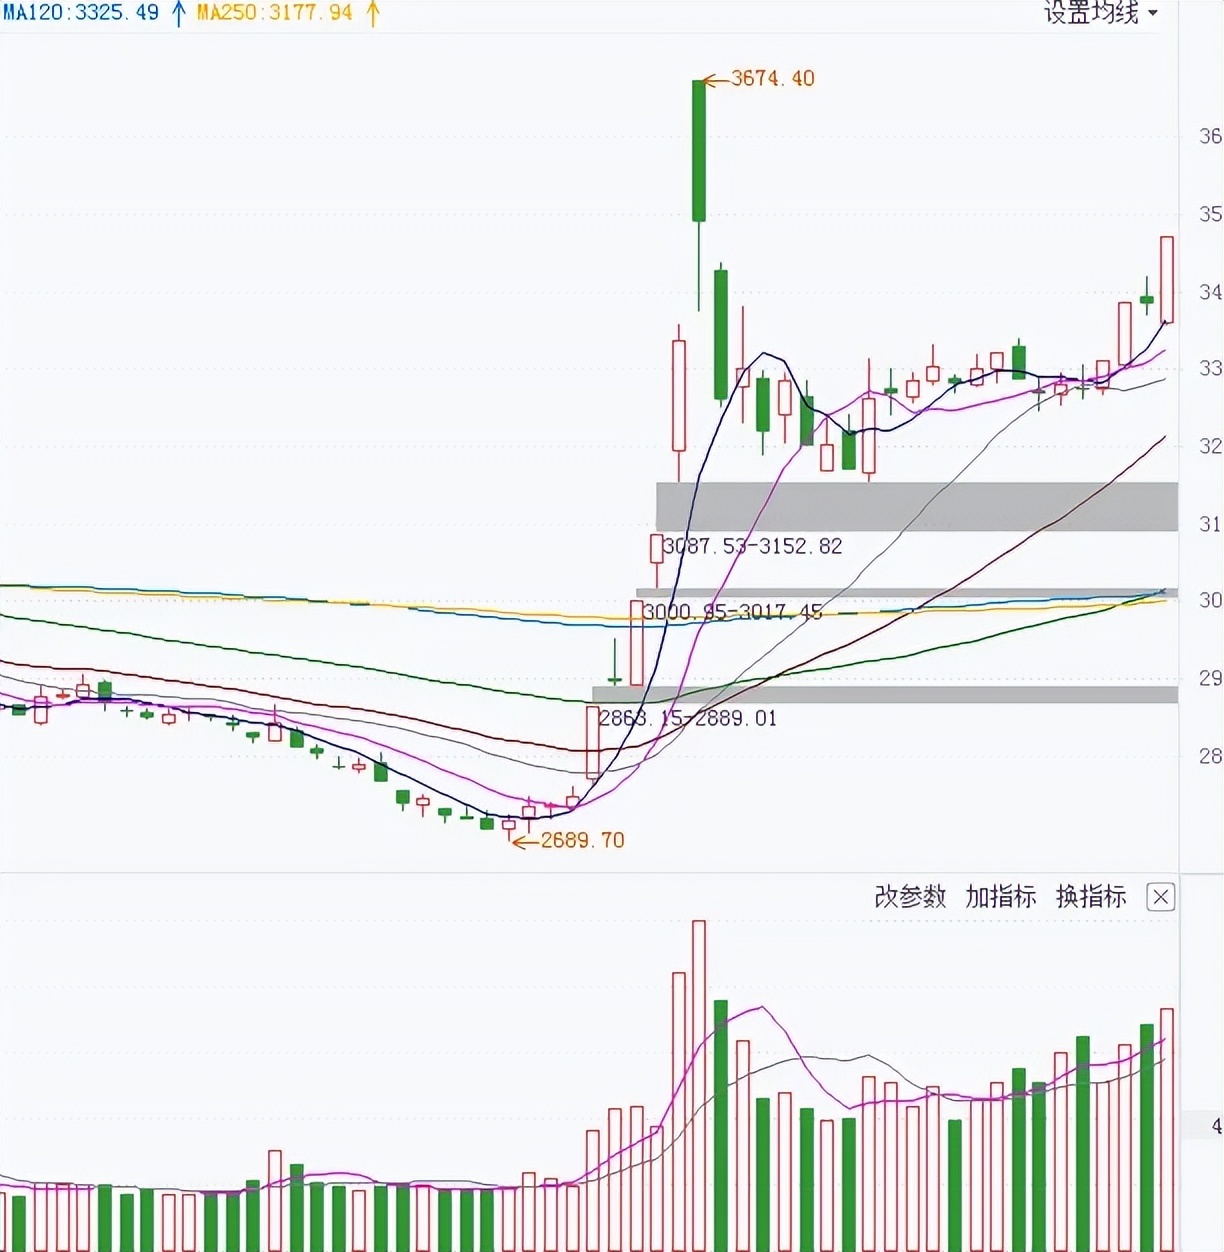Viewport: 1224px width, 1252px height.
Task: Click the last red candle on the right
Action: tap(1166, 280)
